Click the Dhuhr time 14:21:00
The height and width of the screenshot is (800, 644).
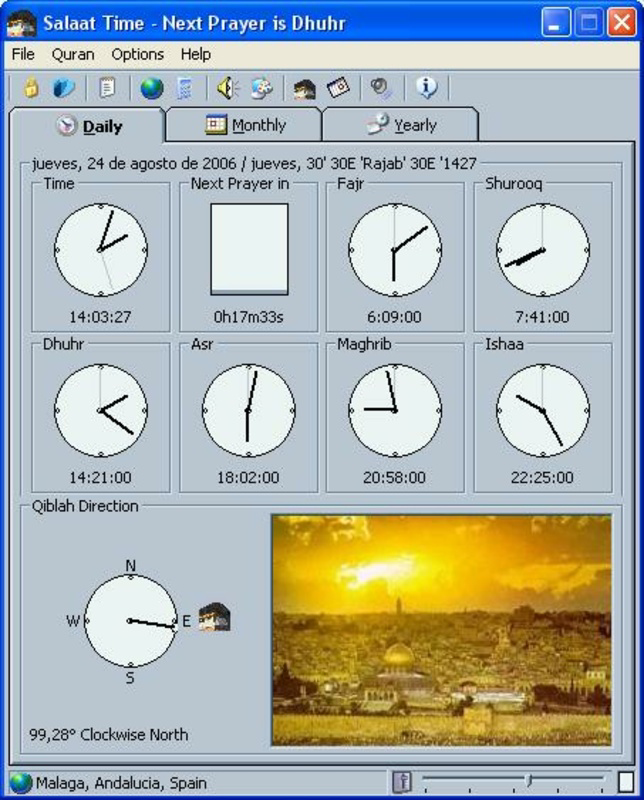[101, 478]
